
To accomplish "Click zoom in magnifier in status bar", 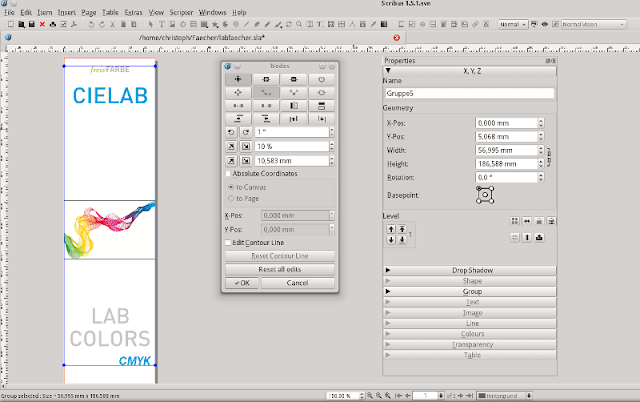I will [387, 395].
